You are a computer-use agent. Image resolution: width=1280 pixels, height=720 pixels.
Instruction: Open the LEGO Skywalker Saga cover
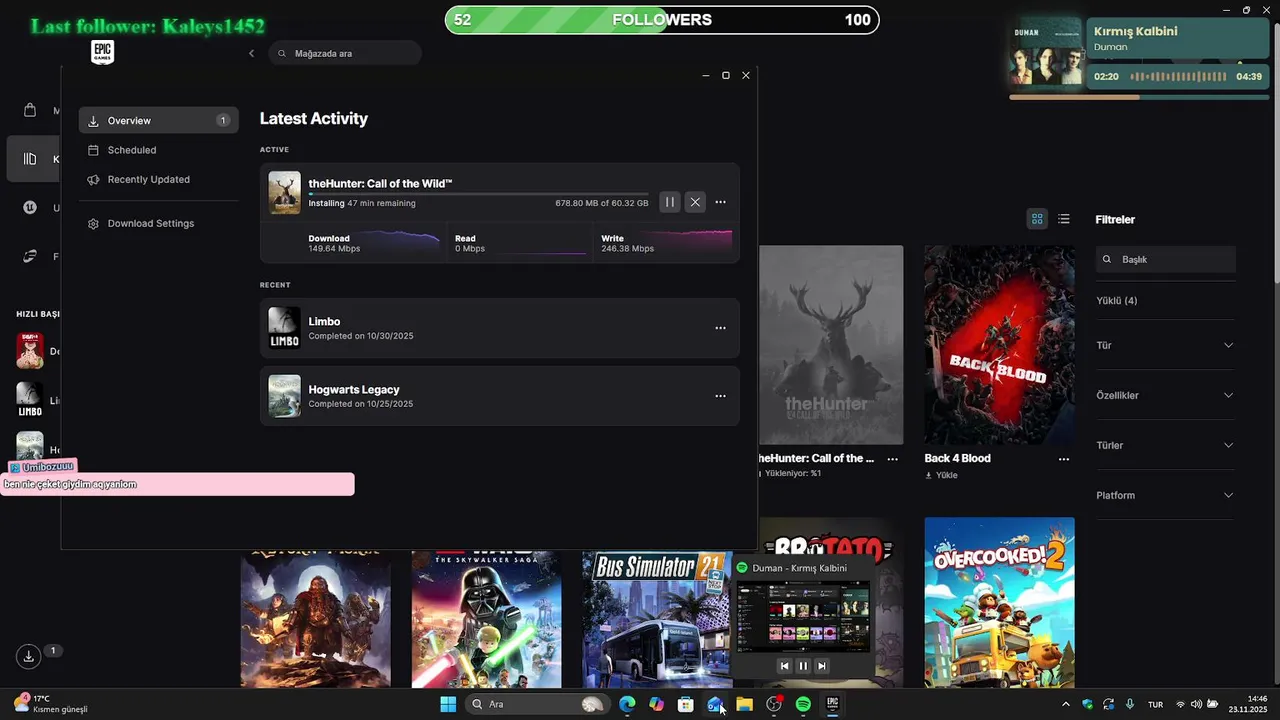click(x=486, y=620)
